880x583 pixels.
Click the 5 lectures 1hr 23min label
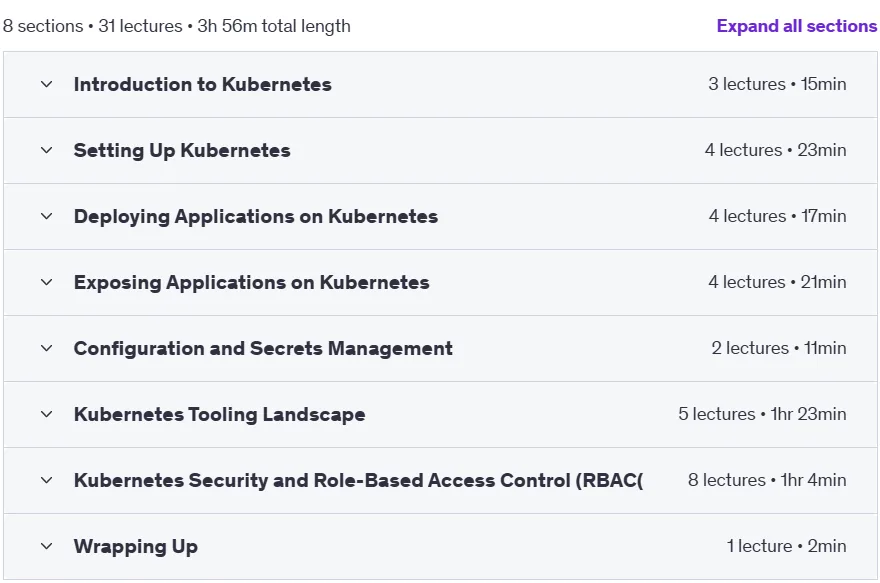pyautogui.click(x=762, y=414)
